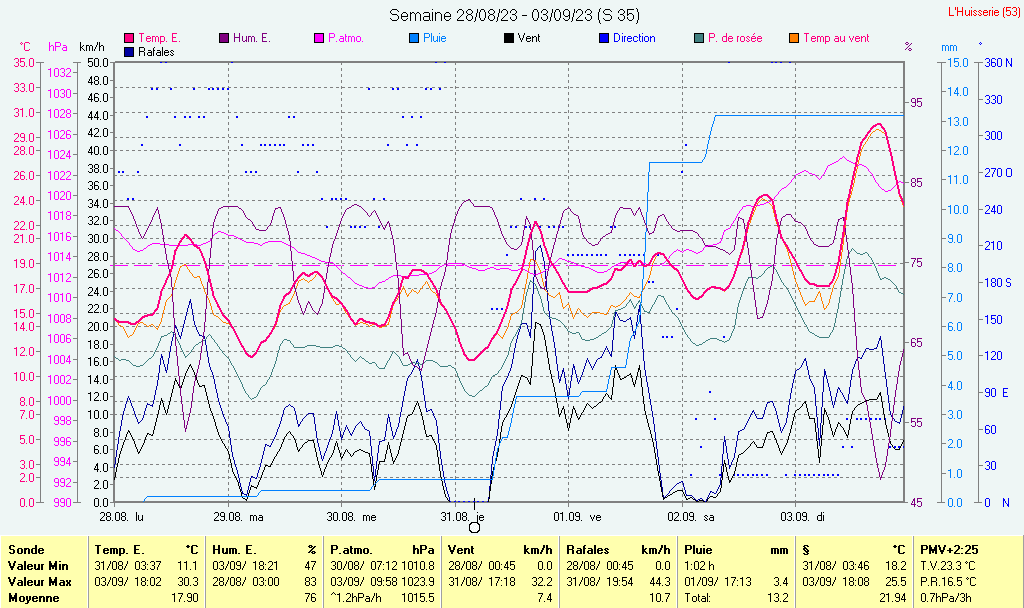Click the wind maximum timestamp "31/08/ 17:18"

pos(482,582)
